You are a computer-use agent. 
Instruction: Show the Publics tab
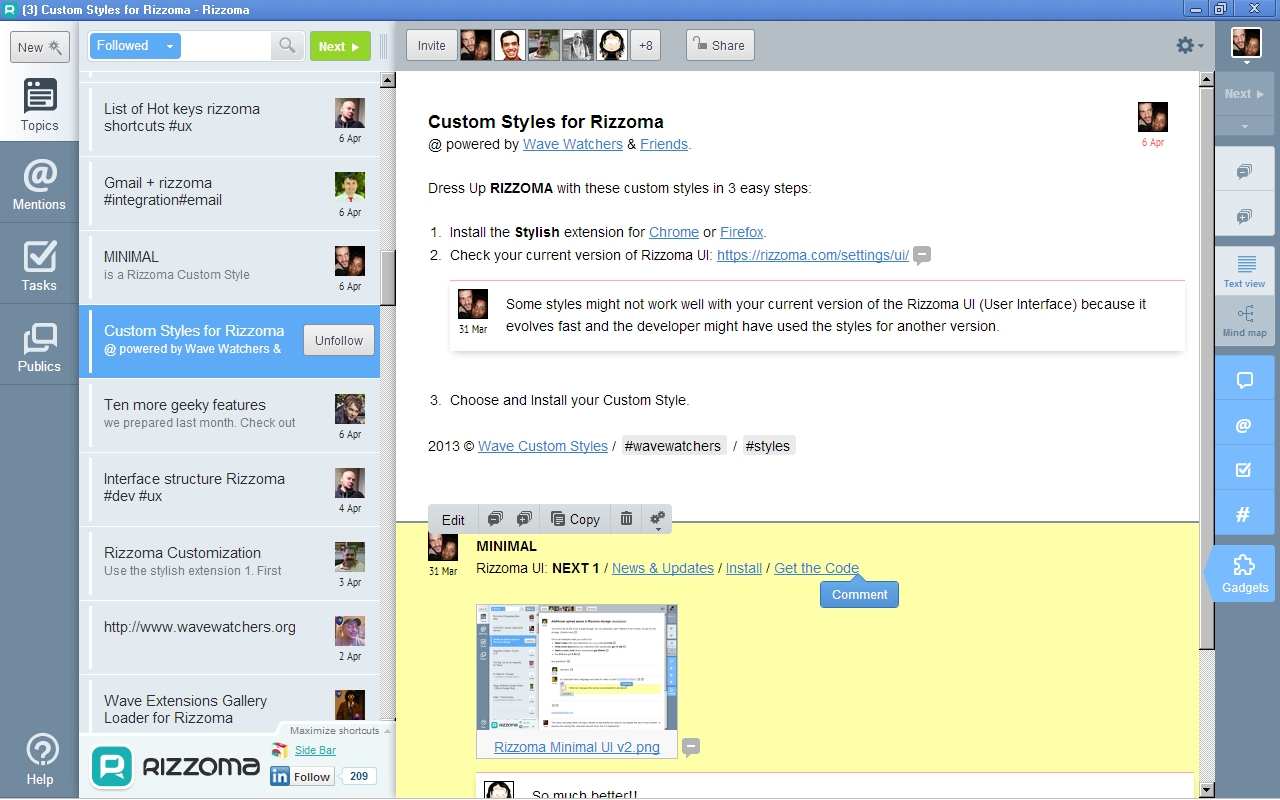[39, 346]
